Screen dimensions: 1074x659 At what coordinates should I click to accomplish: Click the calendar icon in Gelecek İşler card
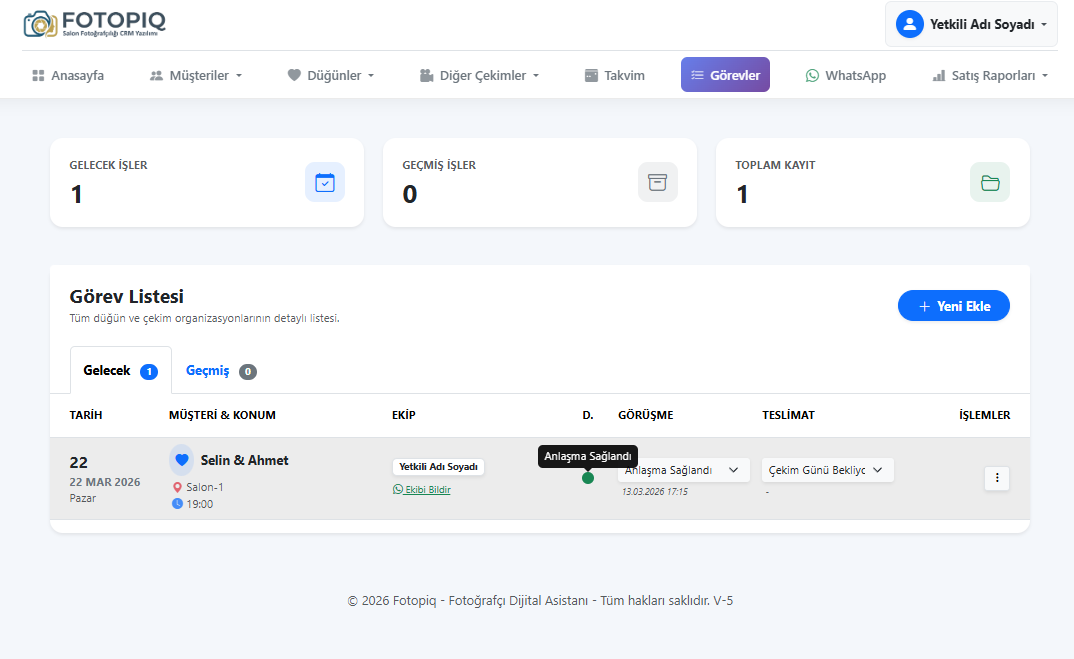(325, 182)
